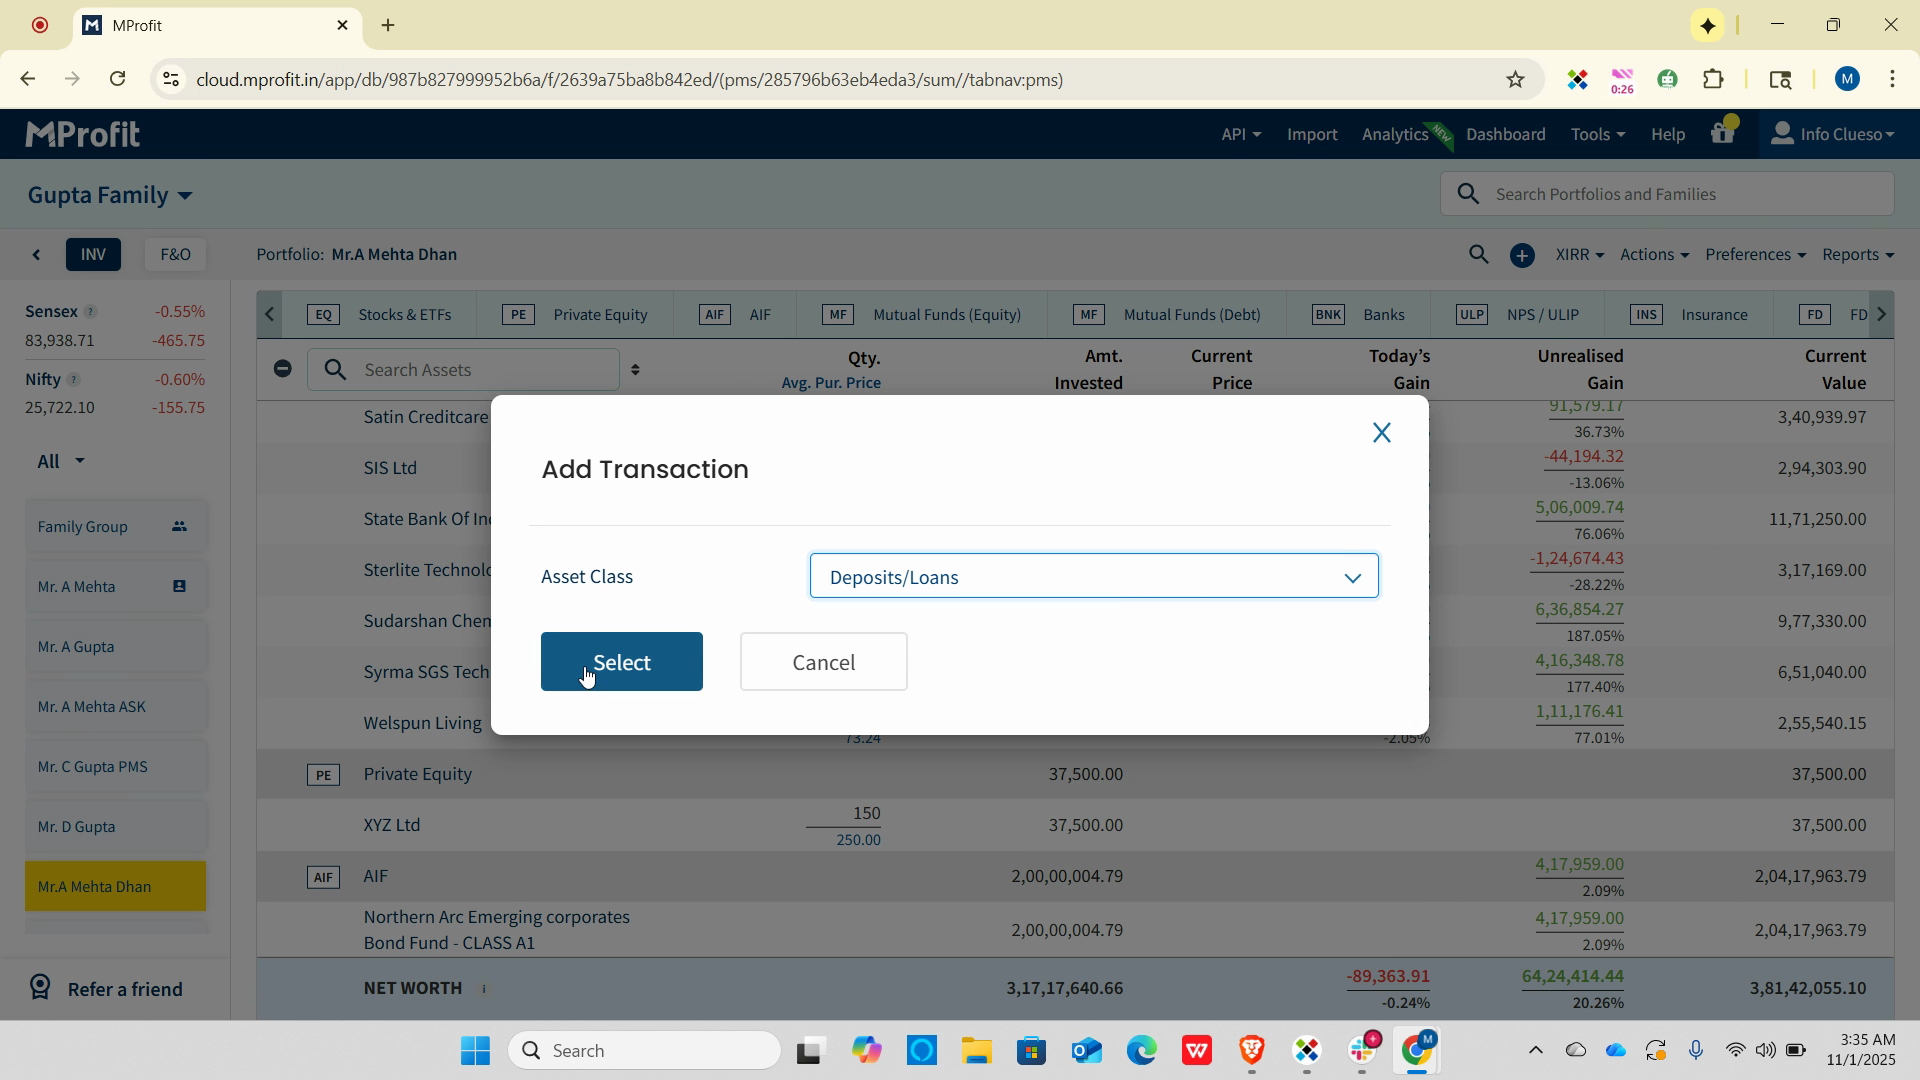This screenshot has width=1920, height=1080.
Task: Expand the Gupta Family dropdown
Action: click(x=110, y=195)
